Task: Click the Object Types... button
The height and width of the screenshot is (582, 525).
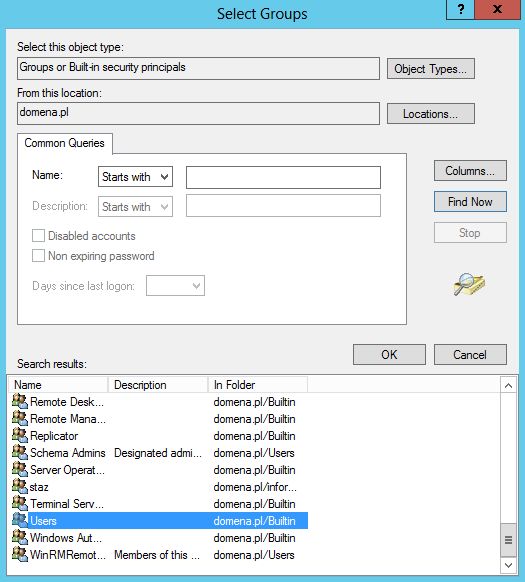Action: pyautogui.click(x=431, y=69)
